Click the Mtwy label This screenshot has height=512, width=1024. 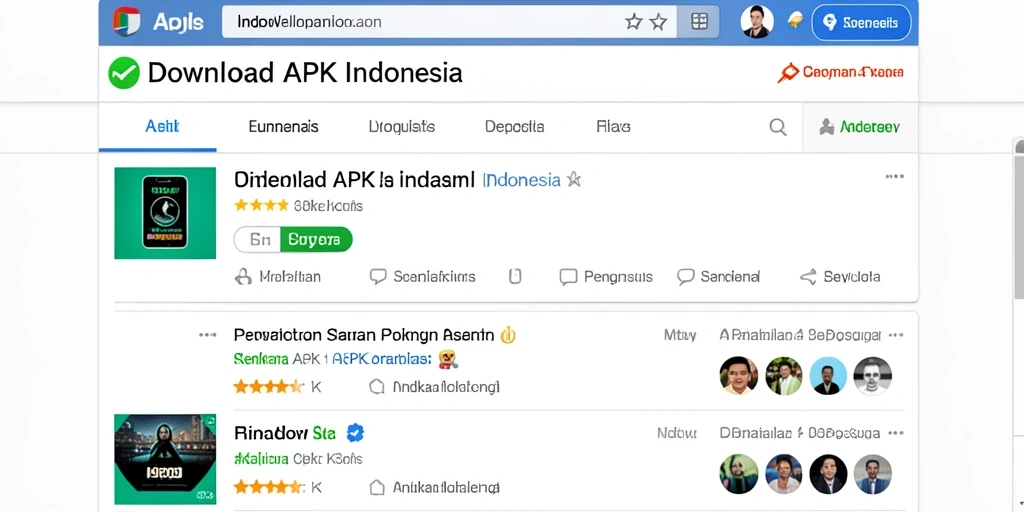point(680,336)
